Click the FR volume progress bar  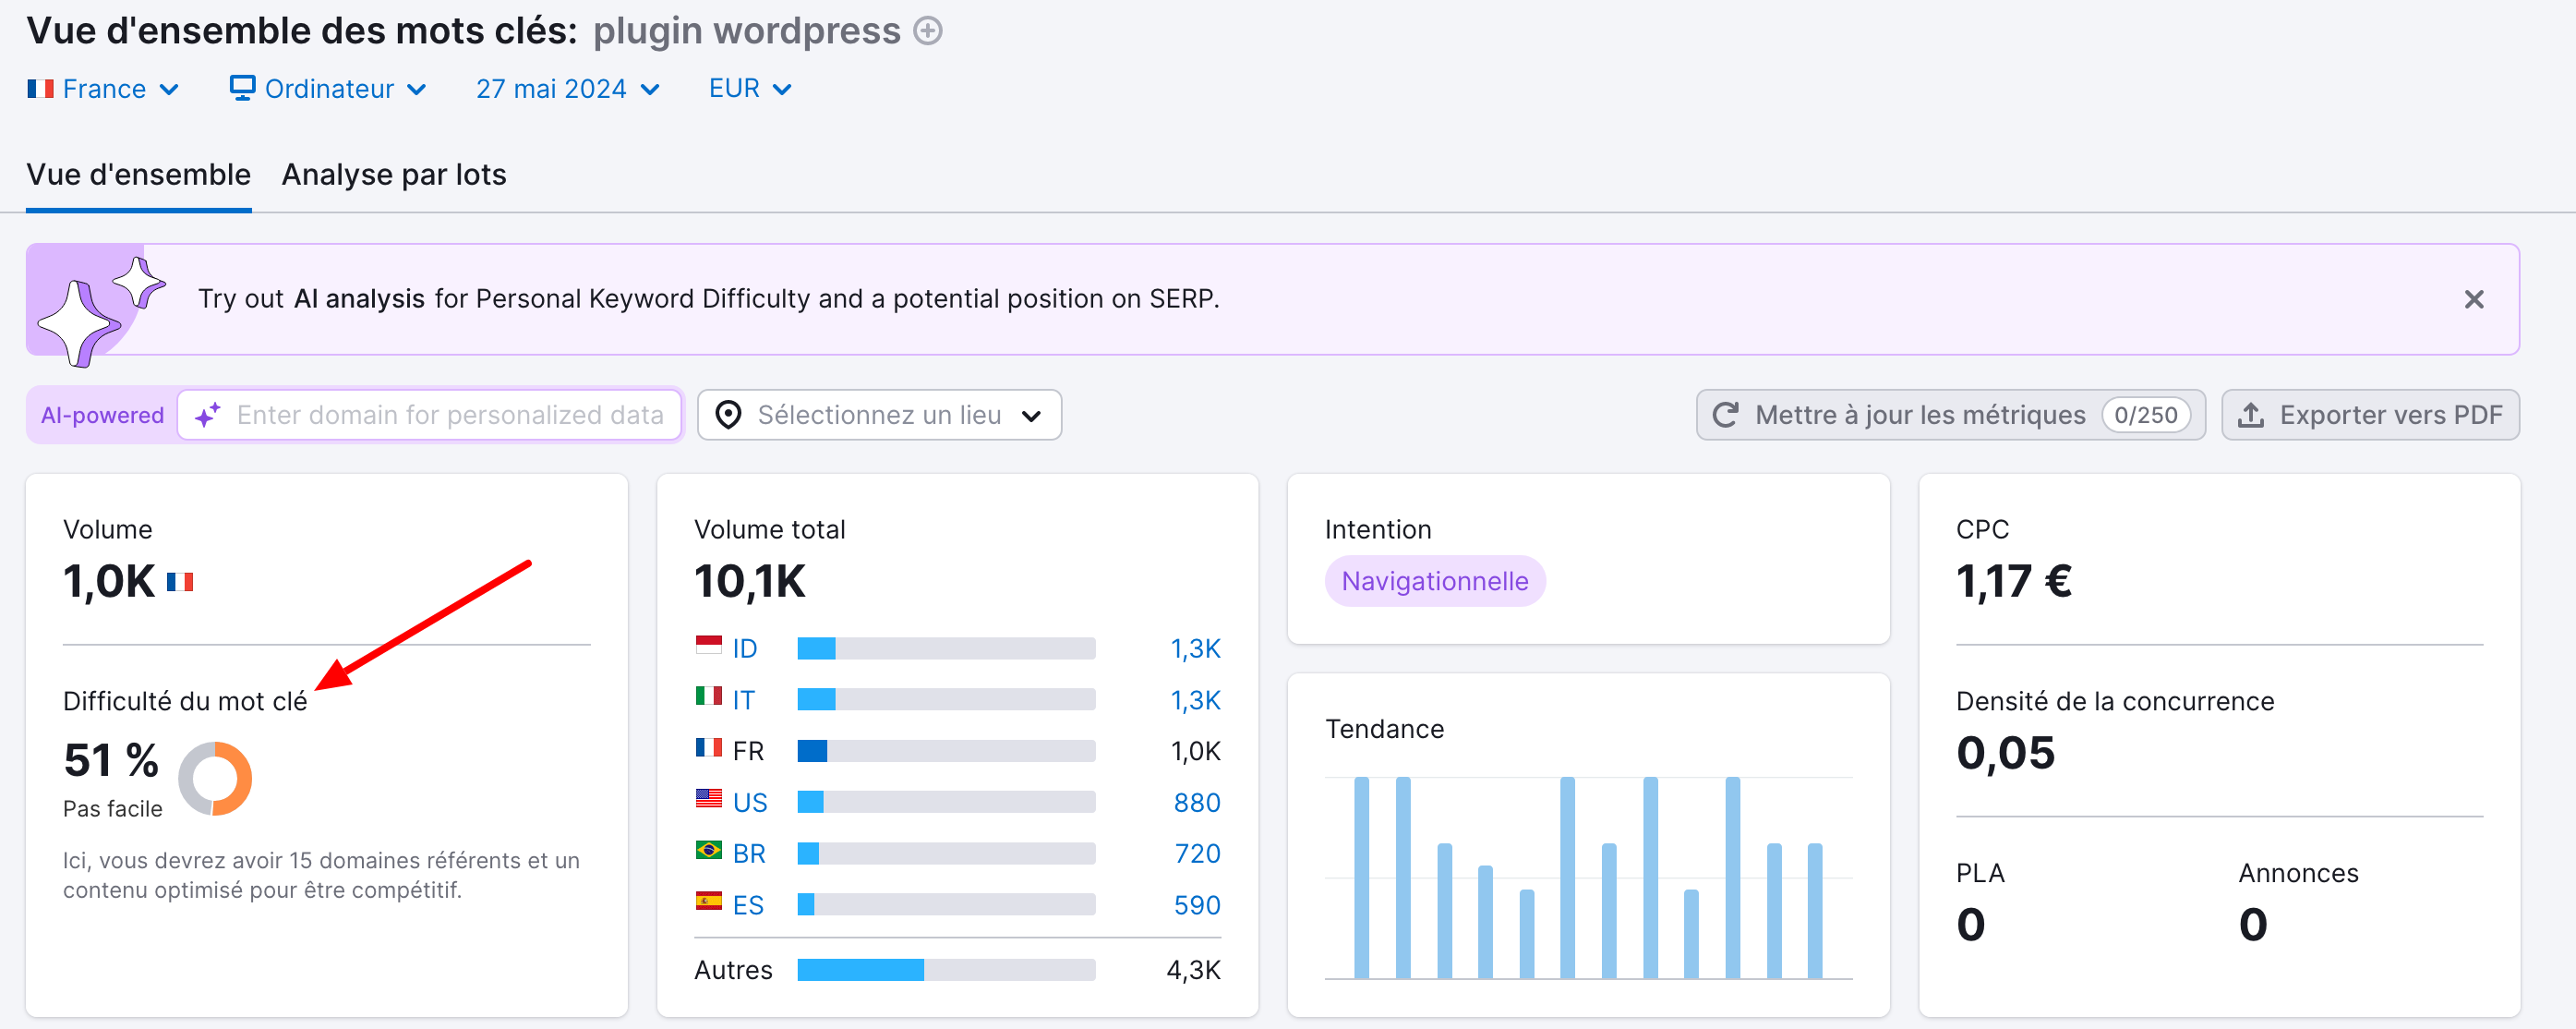click(946, 751)
